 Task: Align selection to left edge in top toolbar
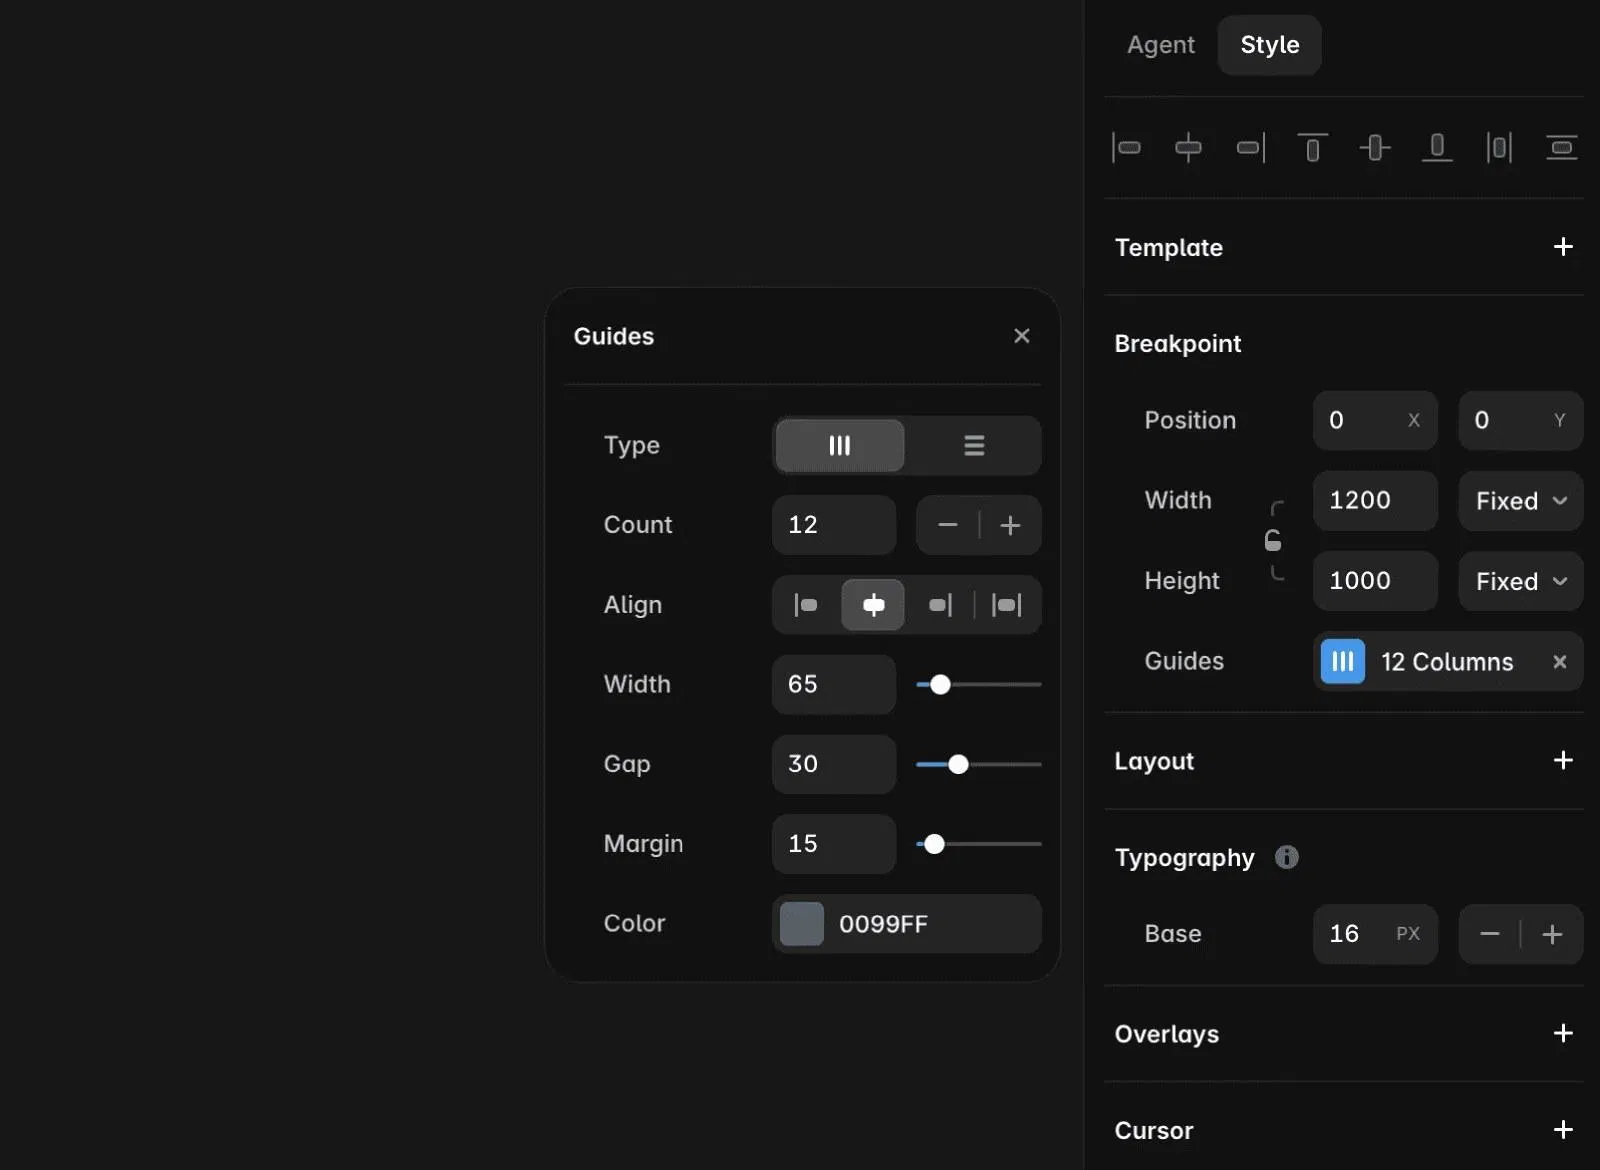[1126, 148]
